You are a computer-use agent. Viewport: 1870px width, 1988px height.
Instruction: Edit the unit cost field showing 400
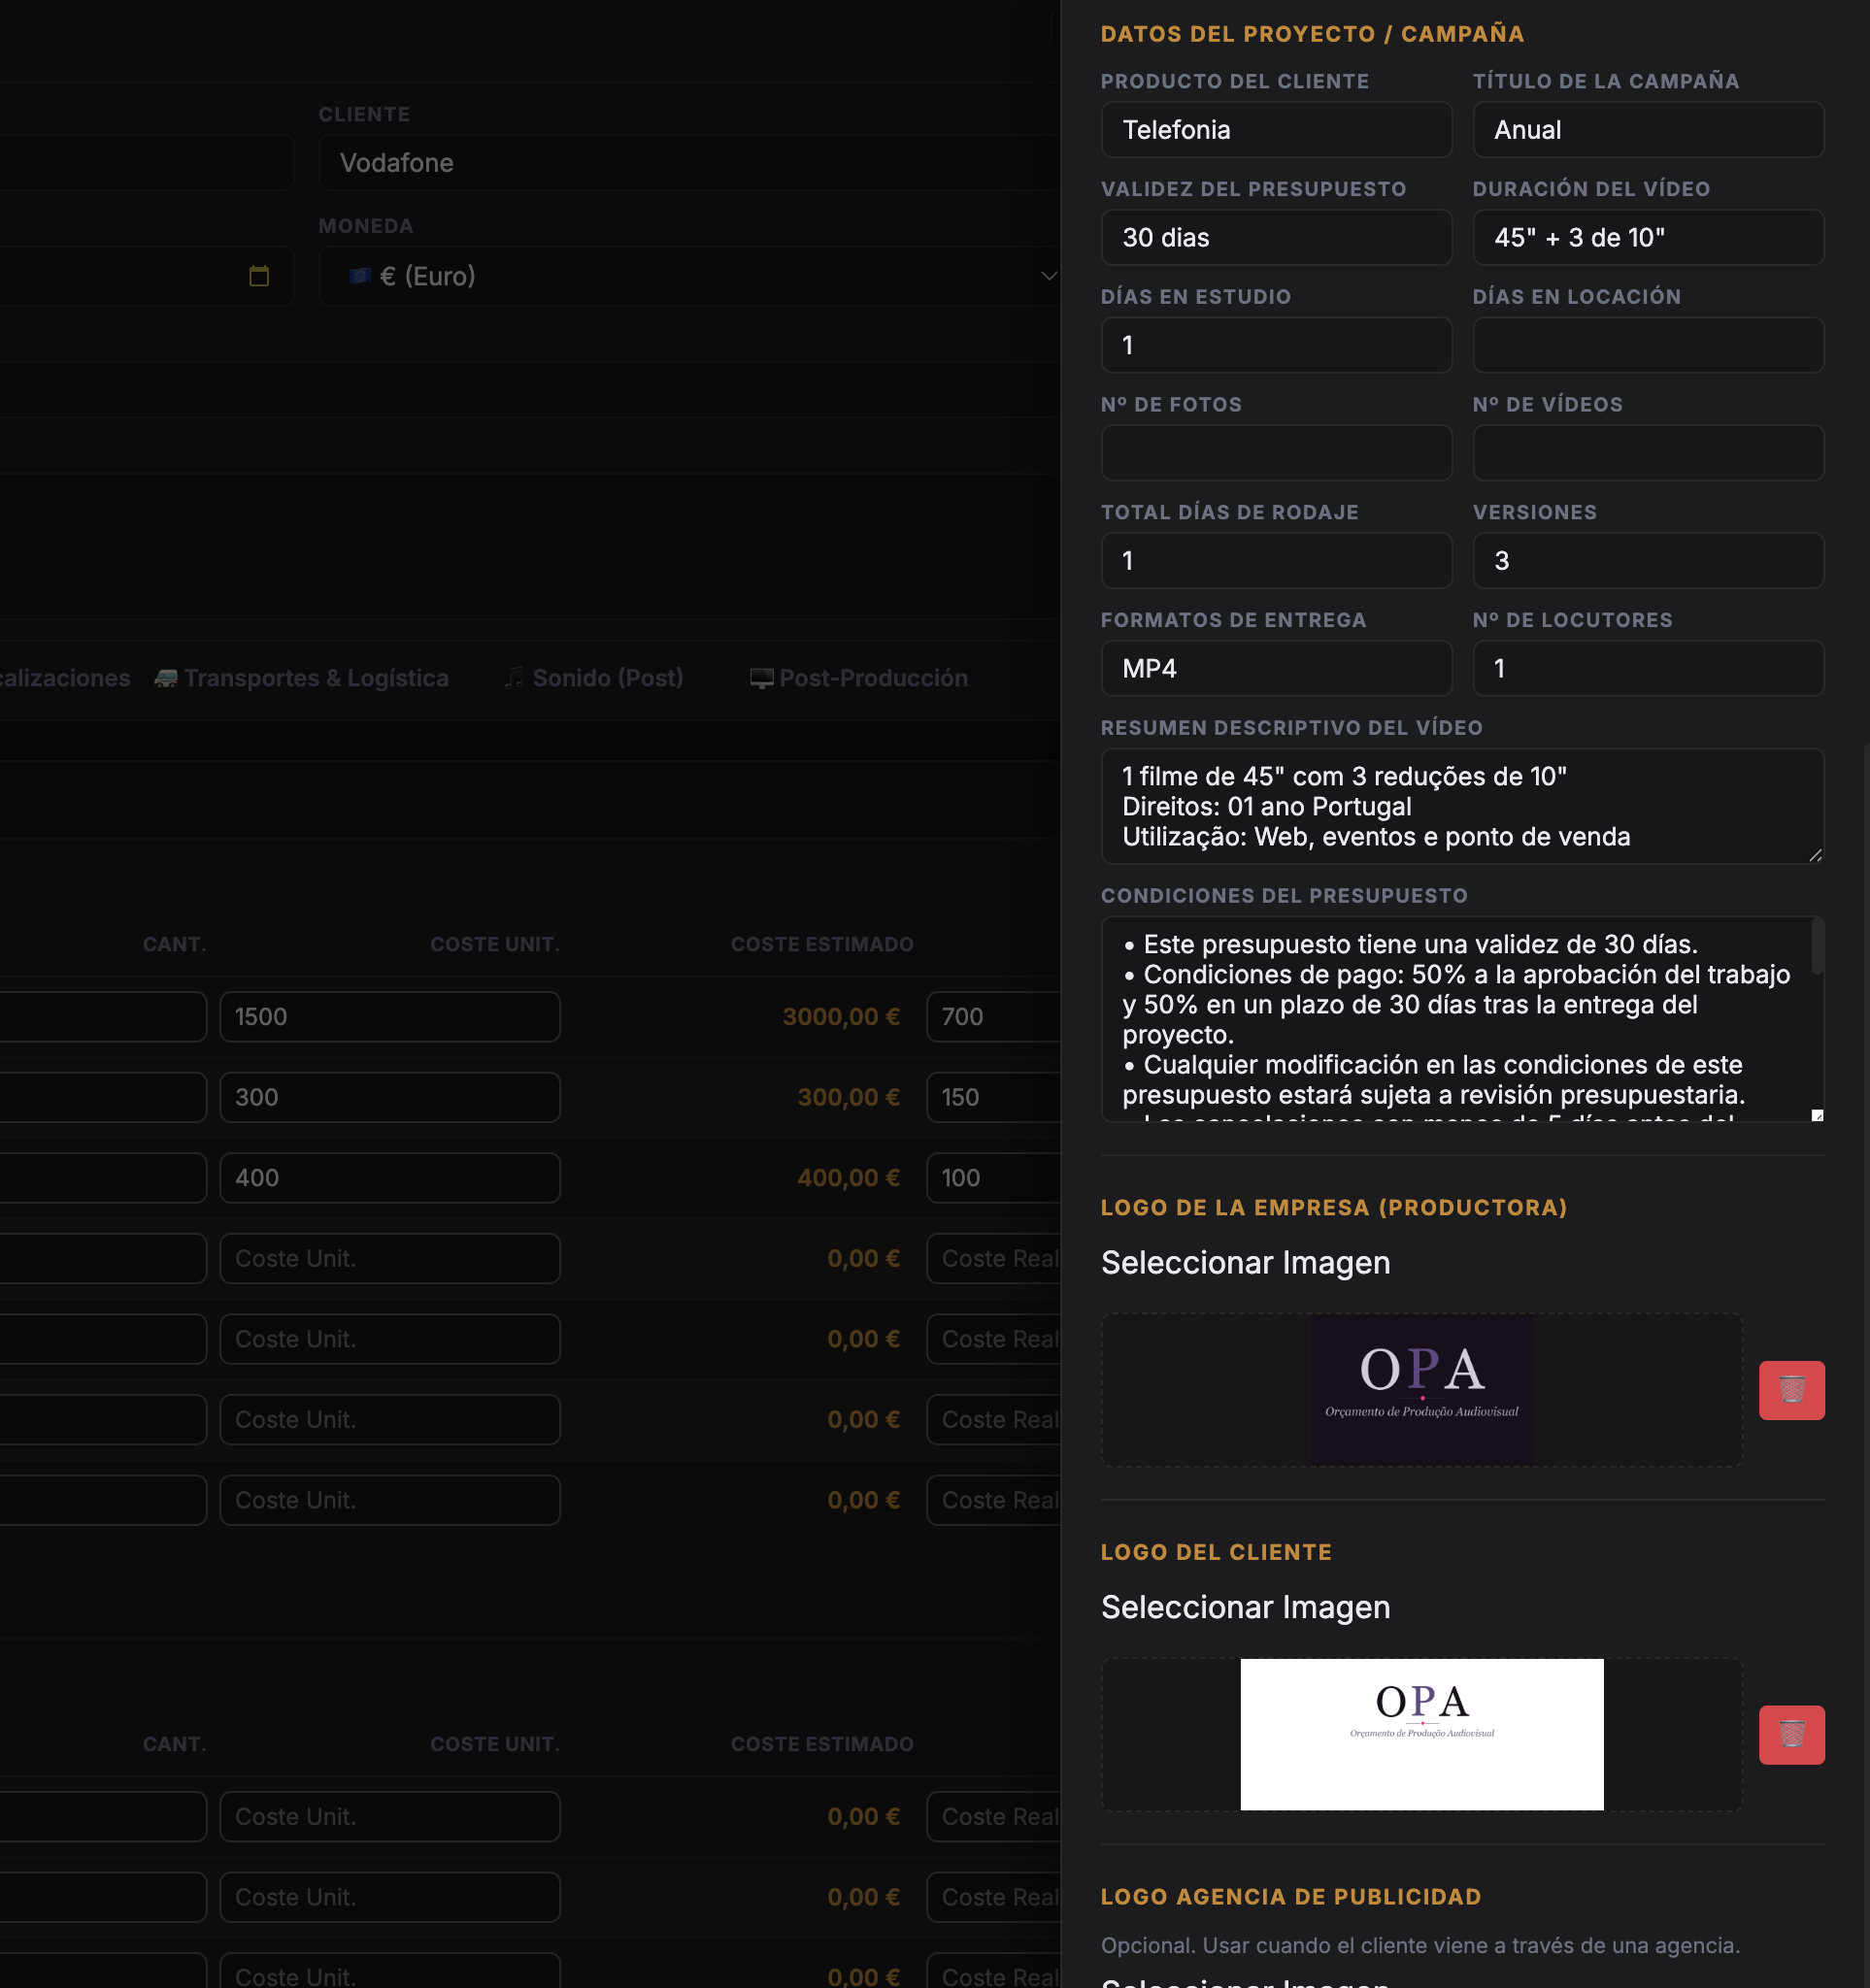click(389, 1178)
